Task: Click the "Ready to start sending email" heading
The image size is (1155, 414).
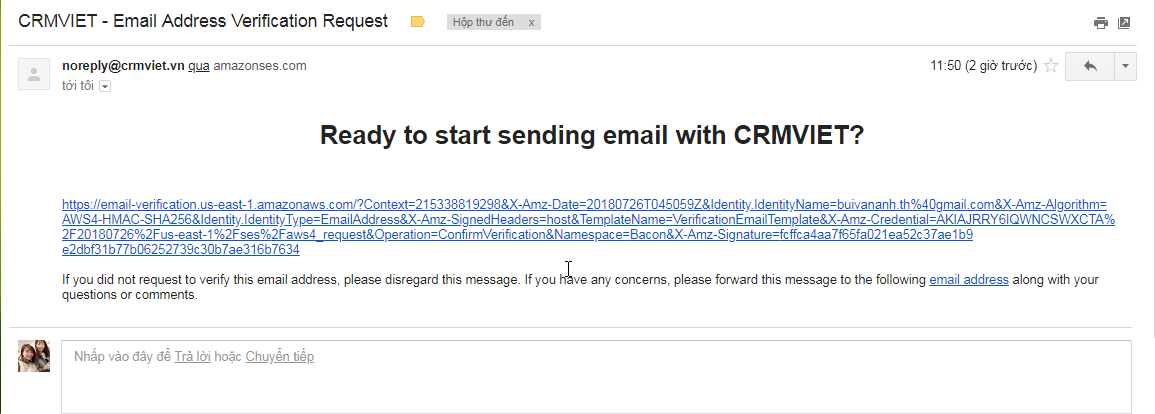Action: click(x=591, y=136)
